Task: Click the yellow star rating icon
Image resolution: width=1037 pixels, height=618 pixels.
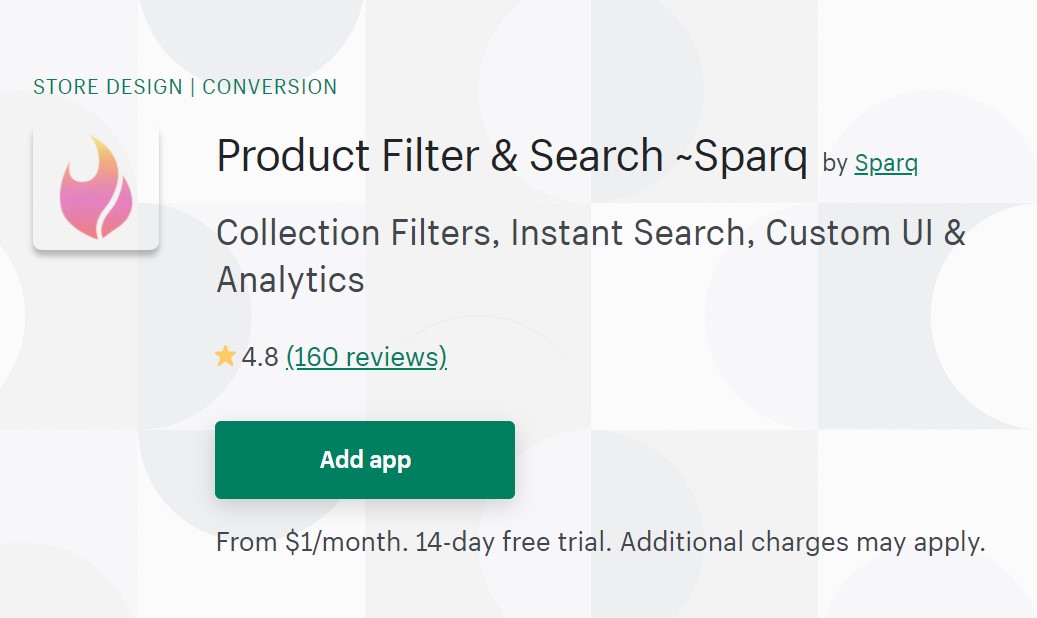Action: (225, 356)
